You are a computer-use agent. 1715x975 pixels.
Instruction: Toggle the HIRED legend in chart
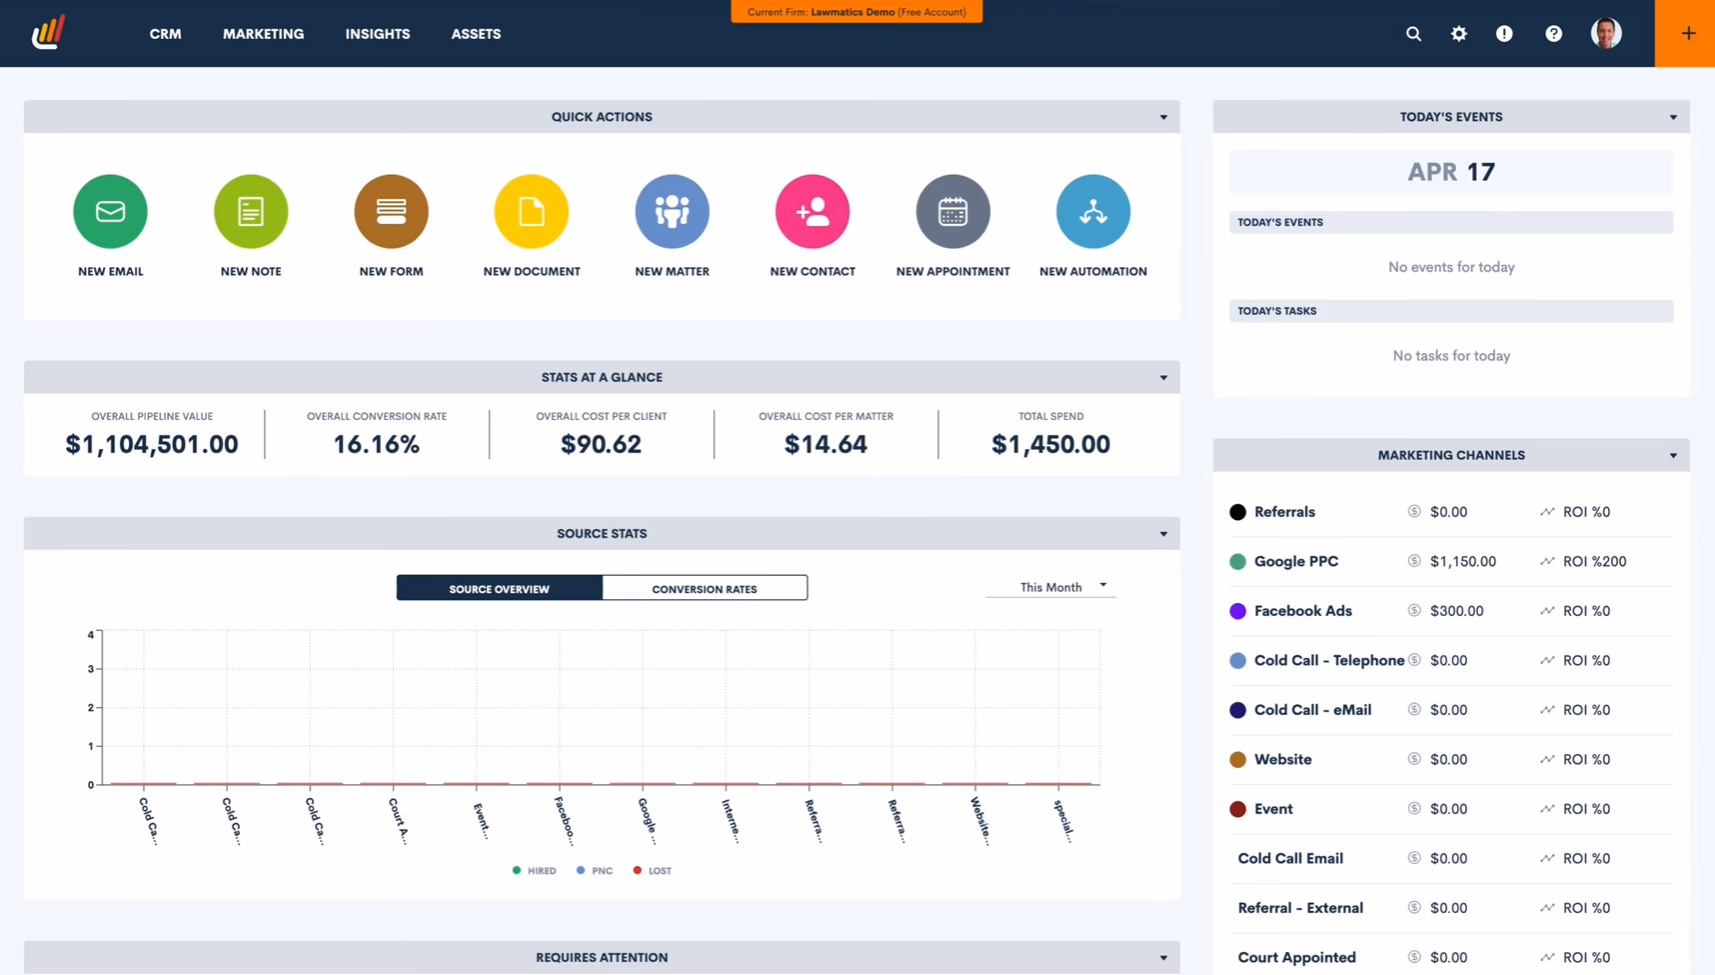537,870
